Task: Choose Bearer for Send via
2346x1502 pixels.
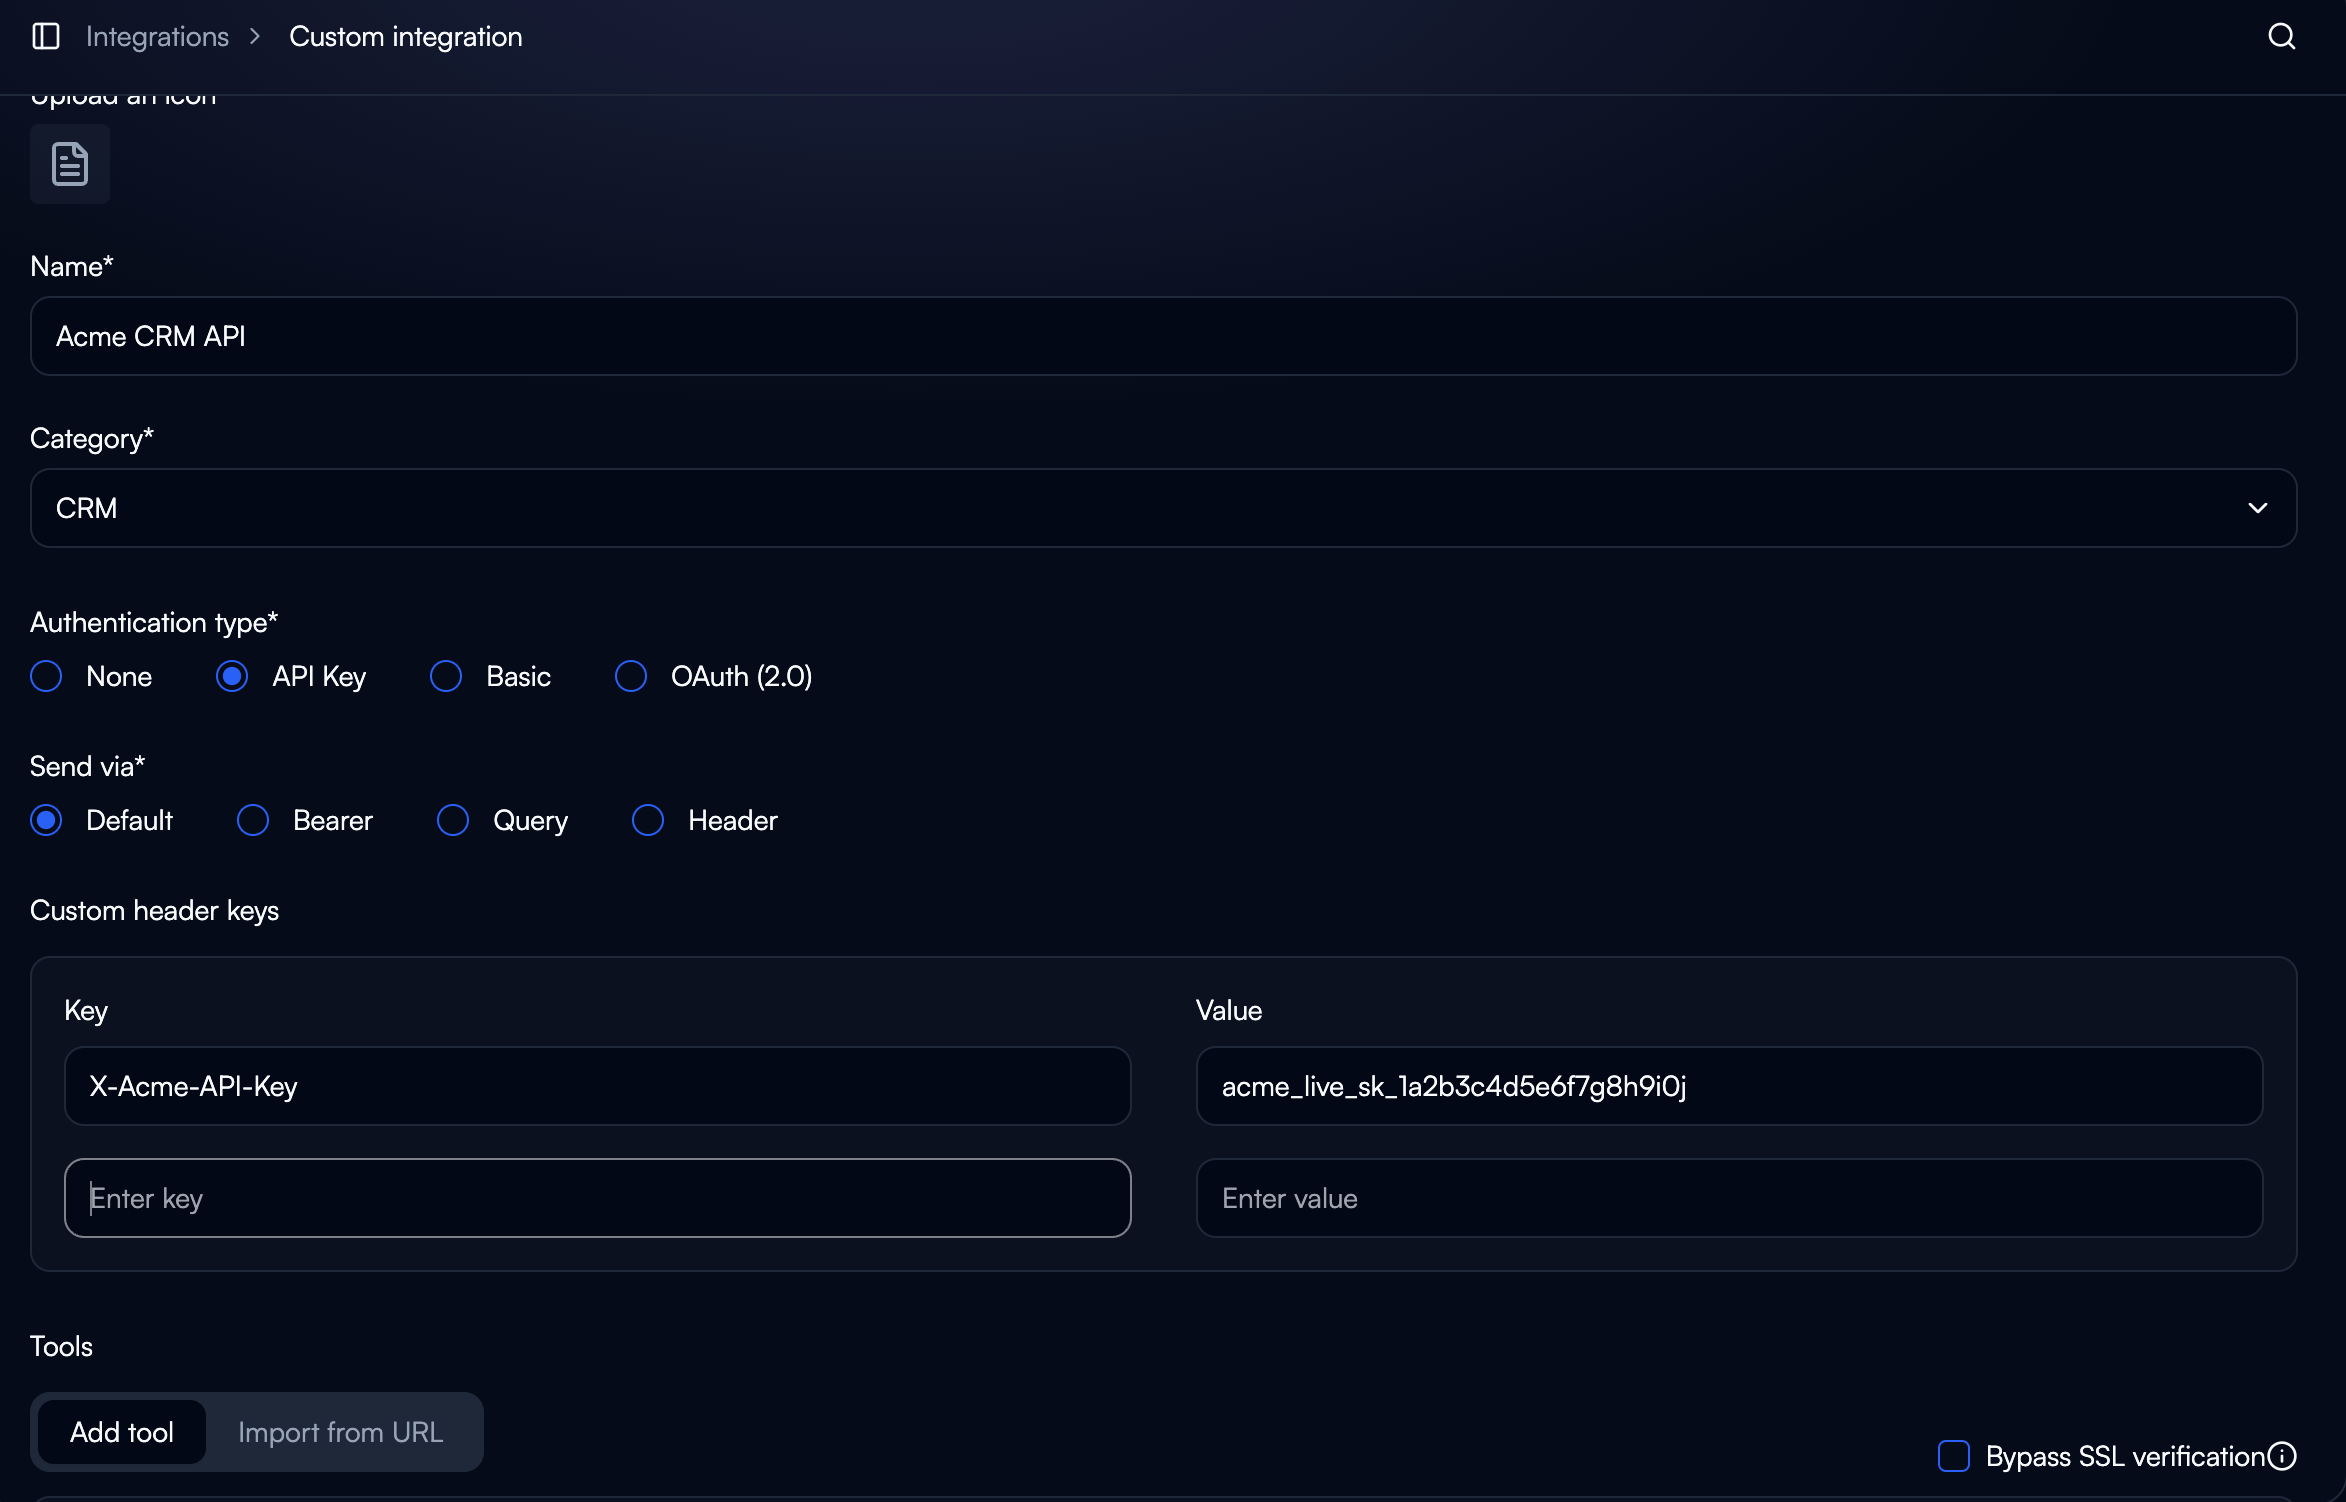Action: click(x=253, y=820)
